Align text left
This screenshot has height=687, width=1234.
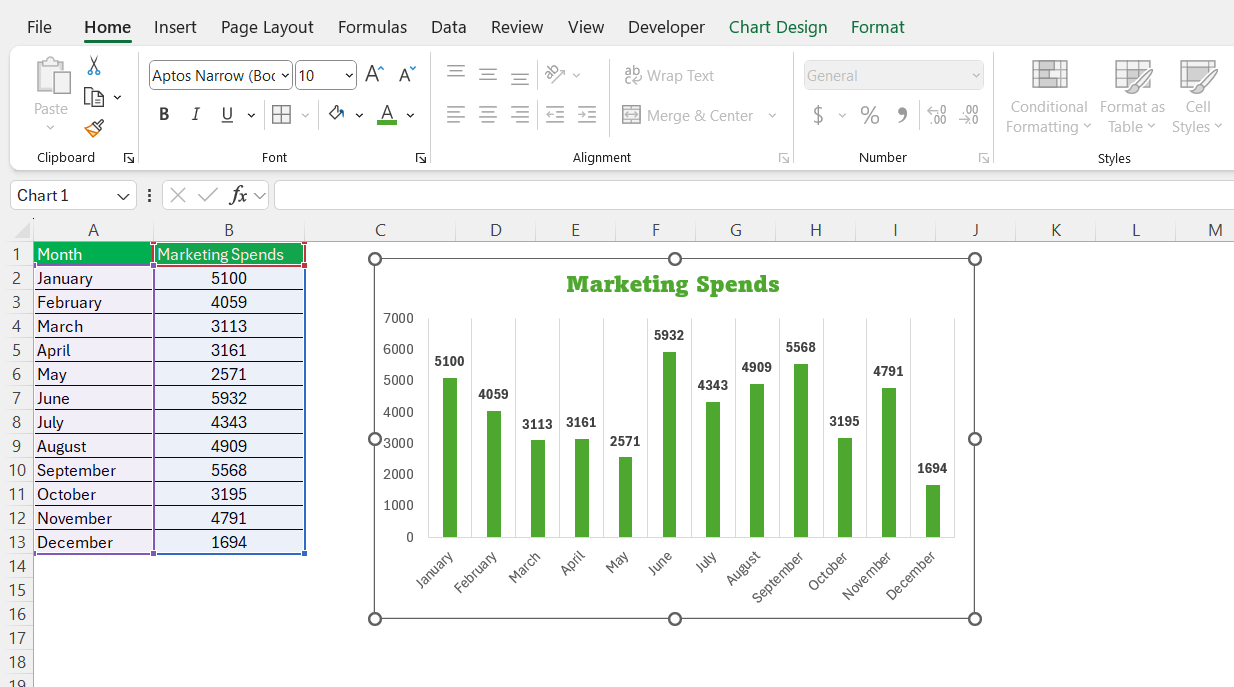tap(456, 115)
